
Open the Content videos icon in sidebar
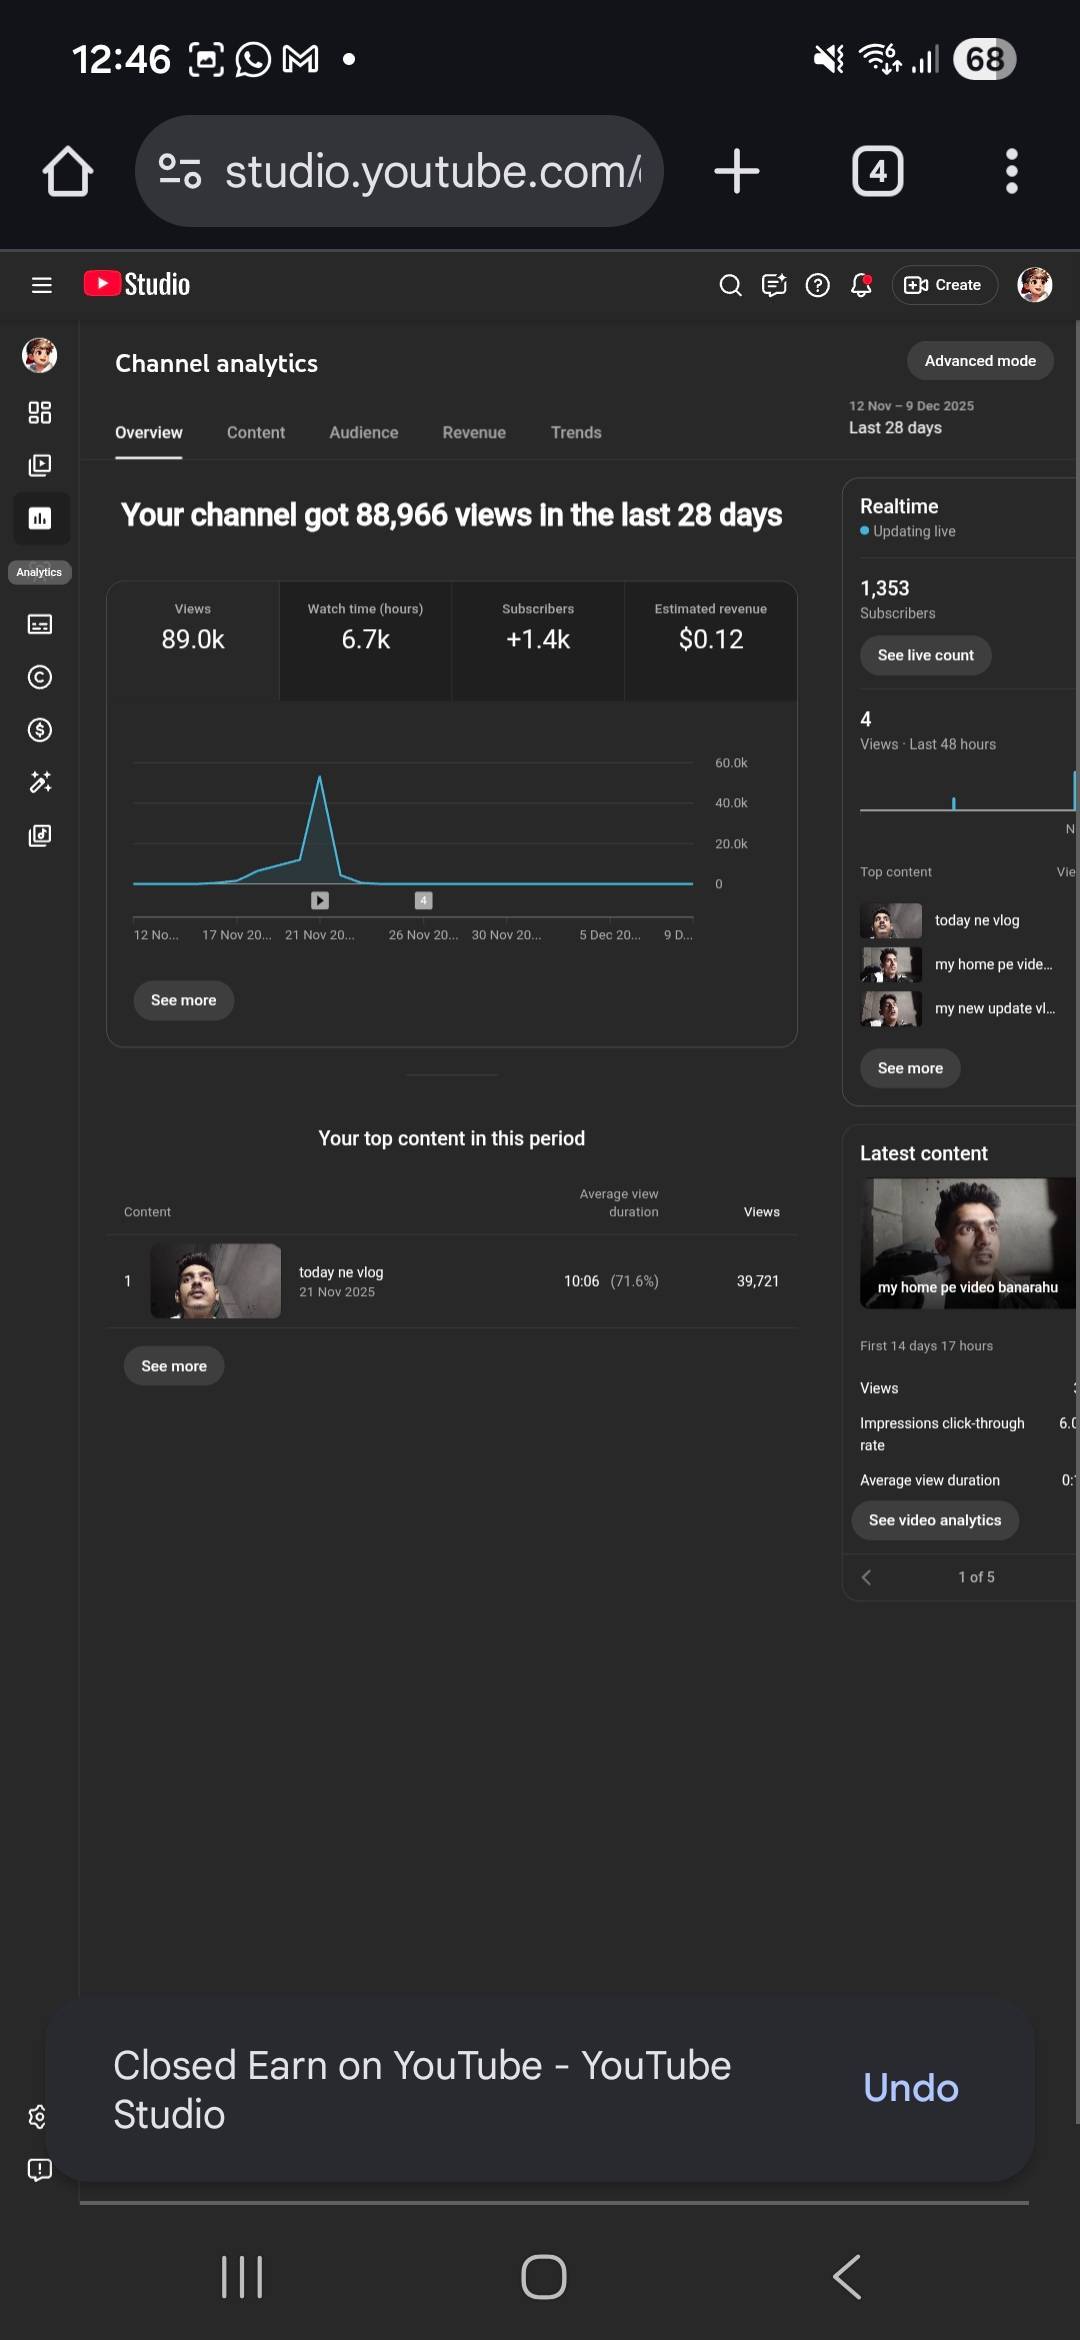pos(40,465)
